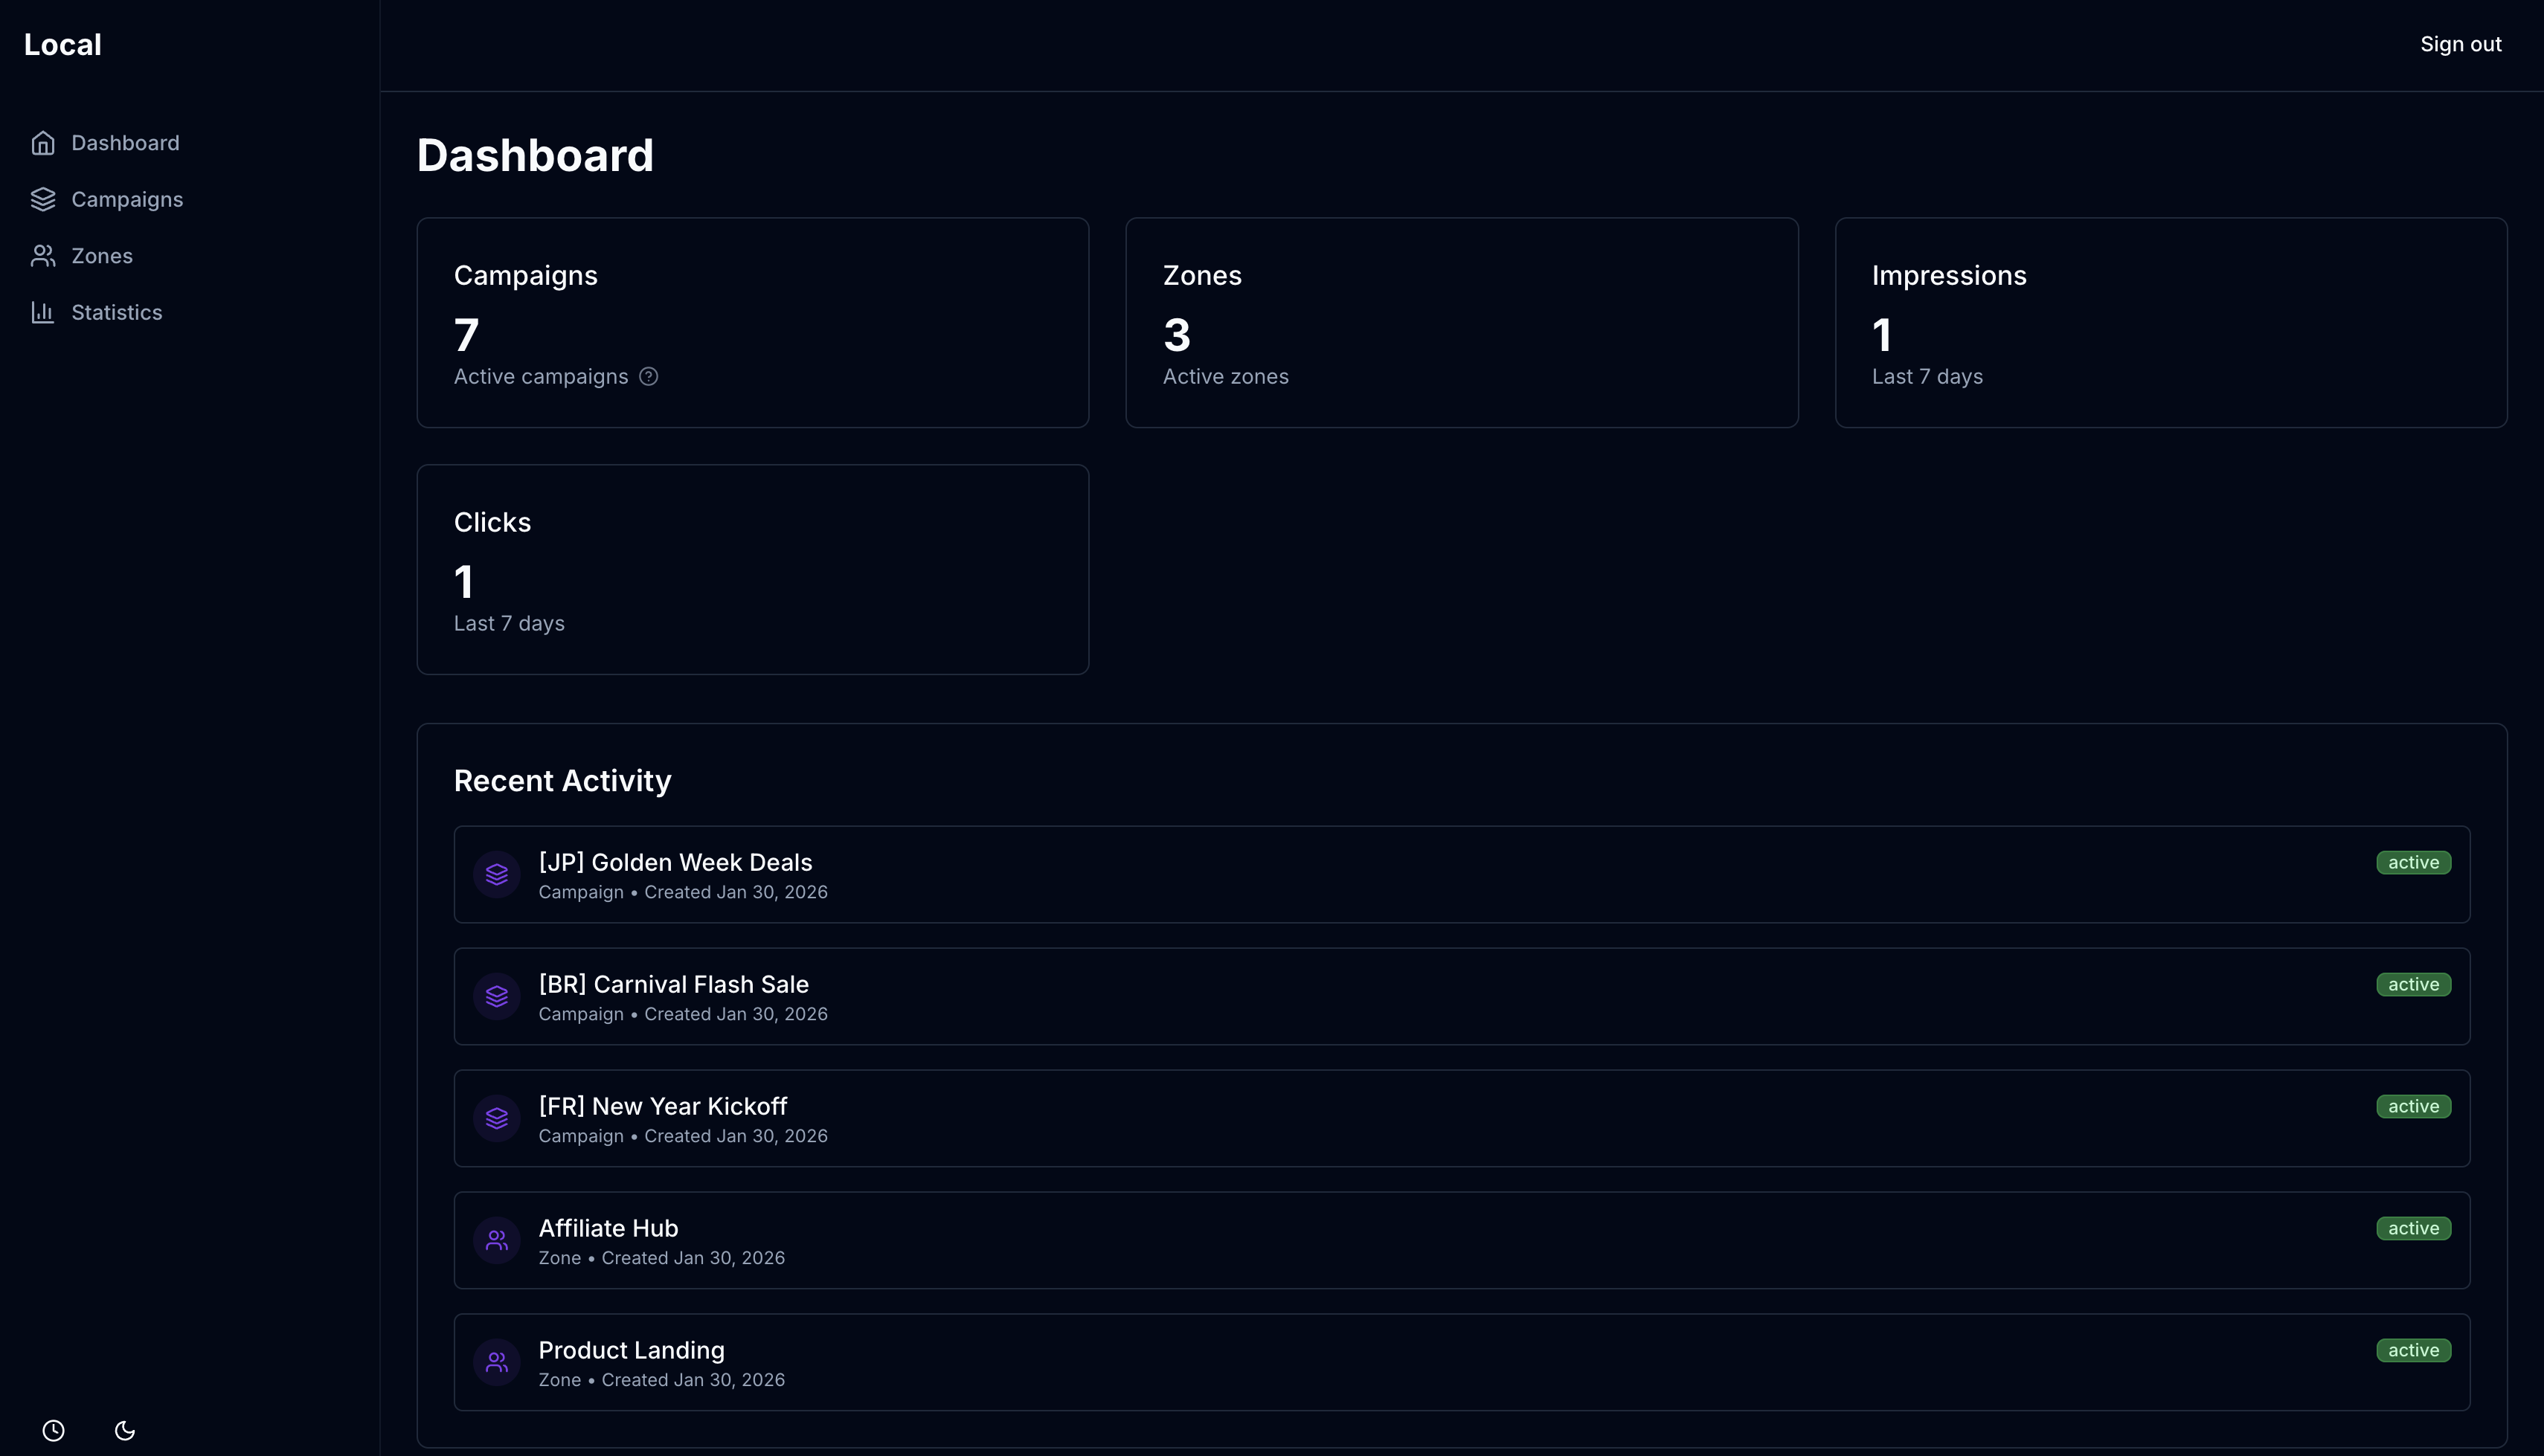Click the Local logo text
Screen dimensions: 2544x1456
coord(62,45)
